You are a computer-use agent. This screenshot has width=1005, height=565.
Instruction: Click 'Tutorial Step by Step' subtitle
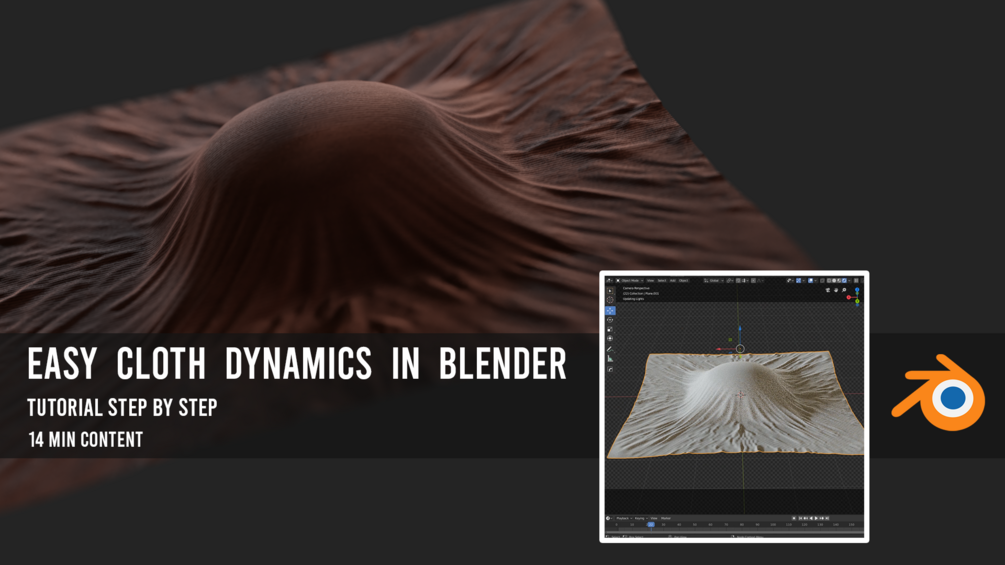click(122, 407)
